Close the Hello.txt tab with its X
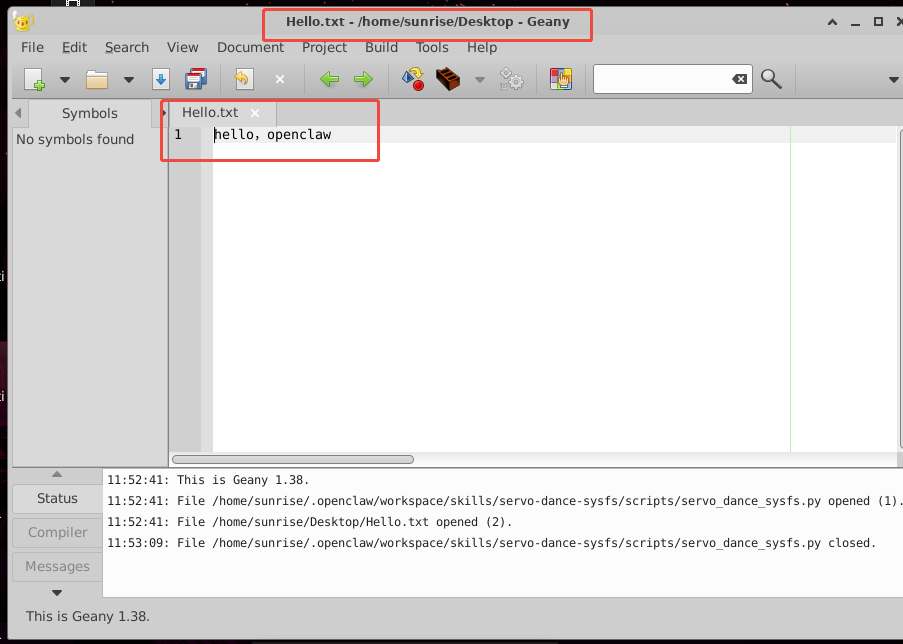 pos(255,113)
